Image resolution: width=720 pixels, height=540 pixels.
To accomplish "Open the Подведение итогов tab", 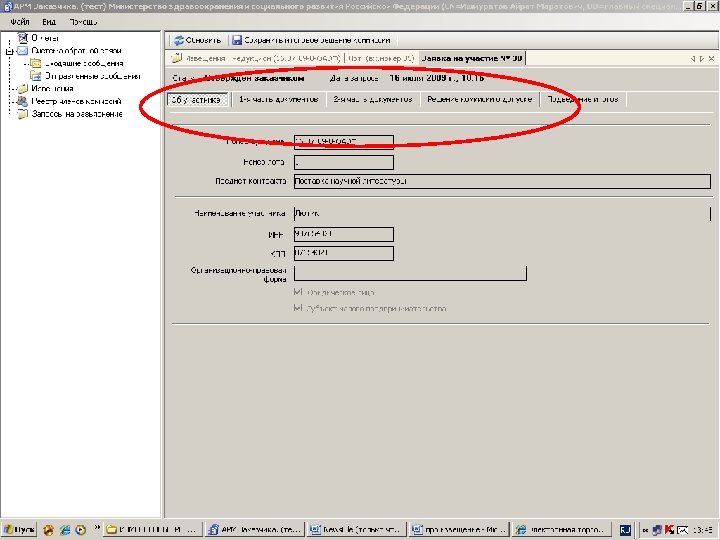I will click(583, 100).
